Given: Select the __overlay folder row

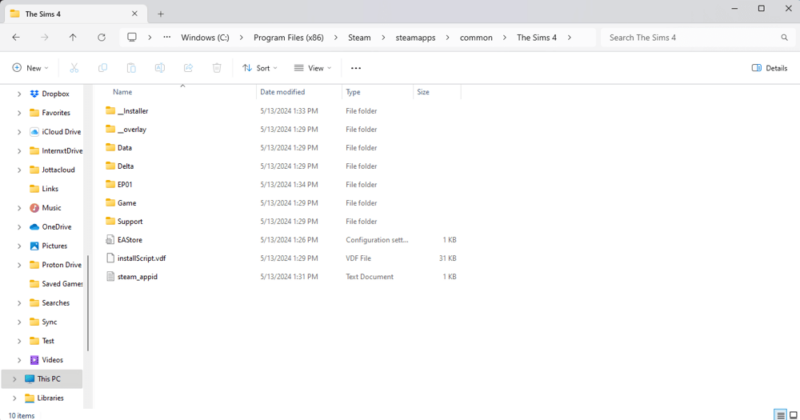Looking at the screenshot, I should pos(283,130).
